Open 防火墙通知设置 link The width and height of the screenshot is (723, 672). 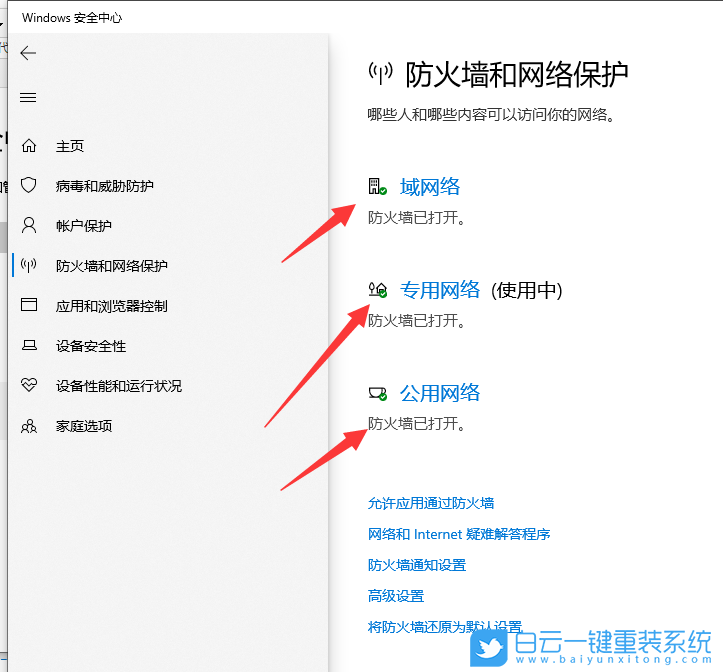(x=417, y=565)
